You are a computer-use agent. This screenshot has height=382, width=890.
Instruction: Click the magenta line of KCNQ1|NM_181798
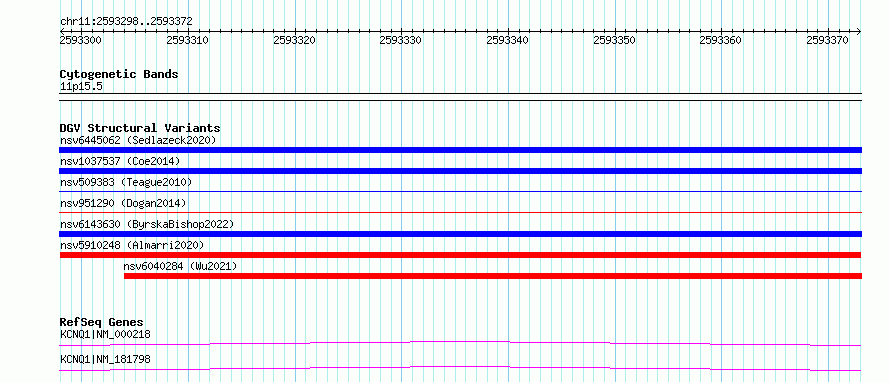tap(460, 368)
